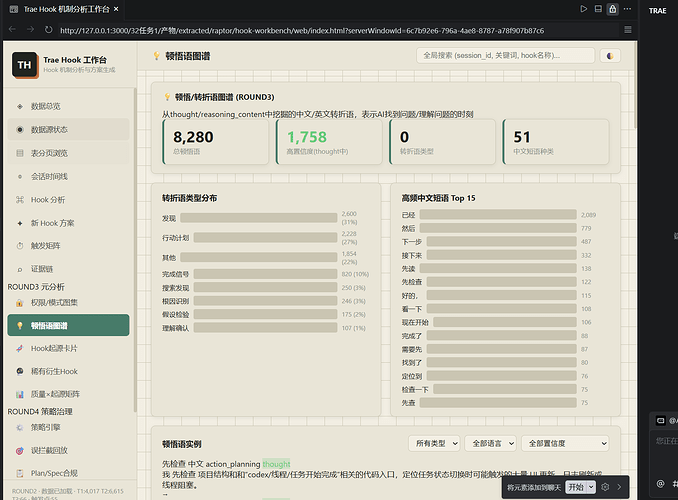678x500 pixels.
Task: Click the run triangle icon in title bar
Action: tap(583, 9)
